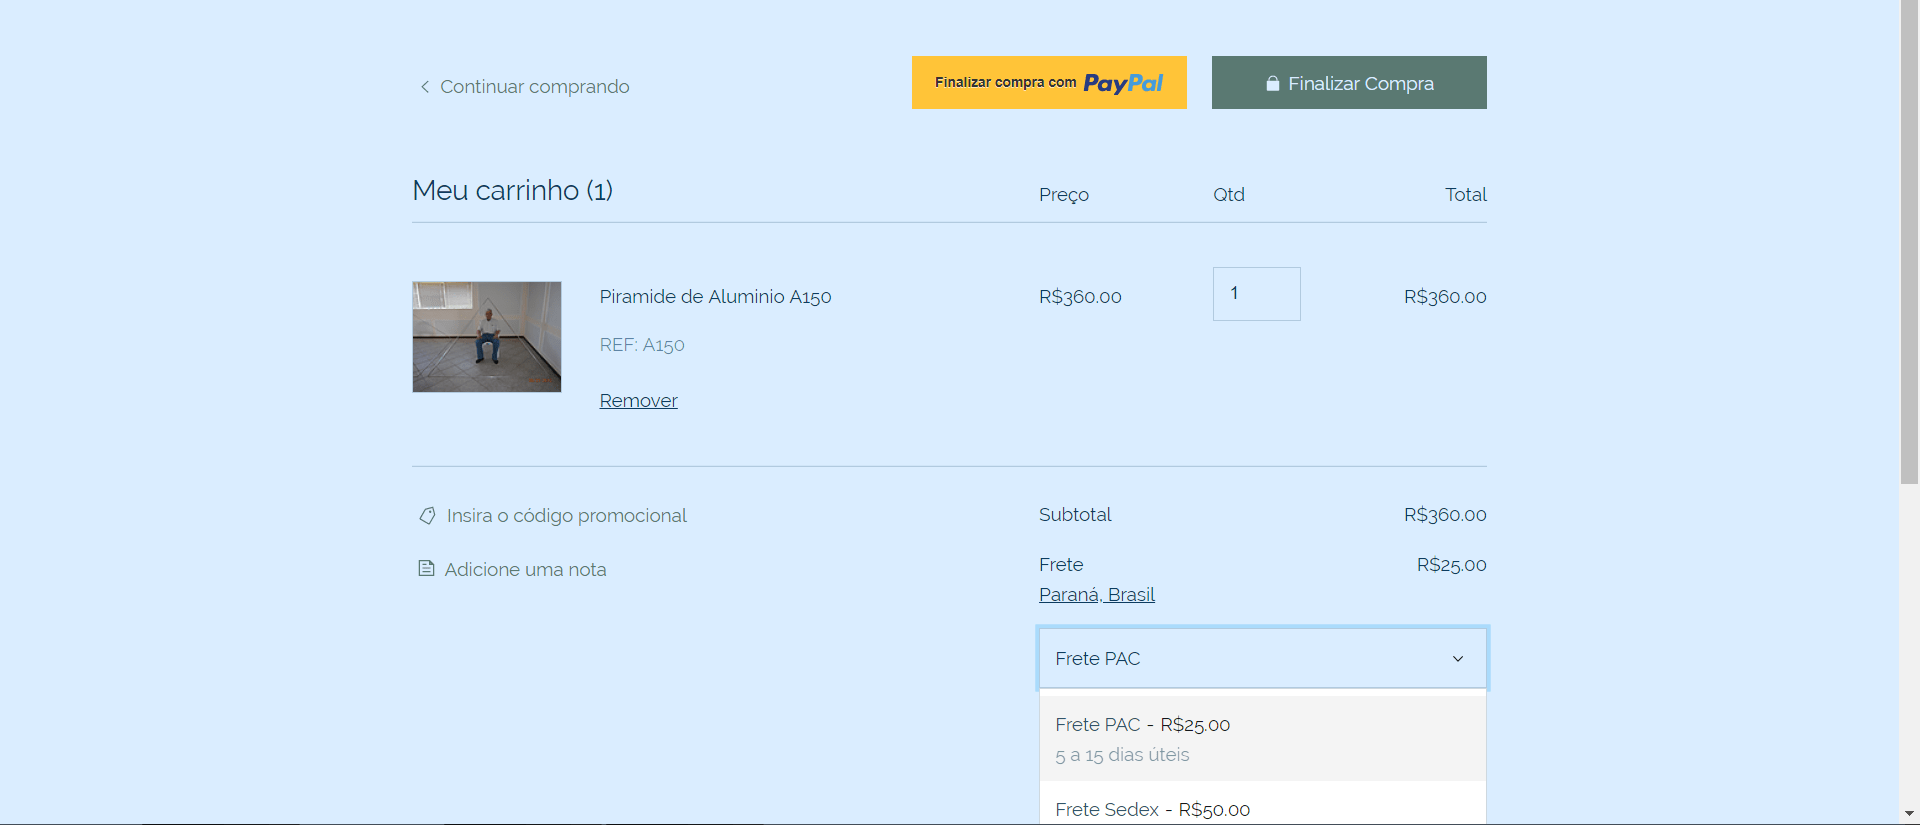Click the note document icon
This screenshot has height=825, width=1920.
pos(426,569)
